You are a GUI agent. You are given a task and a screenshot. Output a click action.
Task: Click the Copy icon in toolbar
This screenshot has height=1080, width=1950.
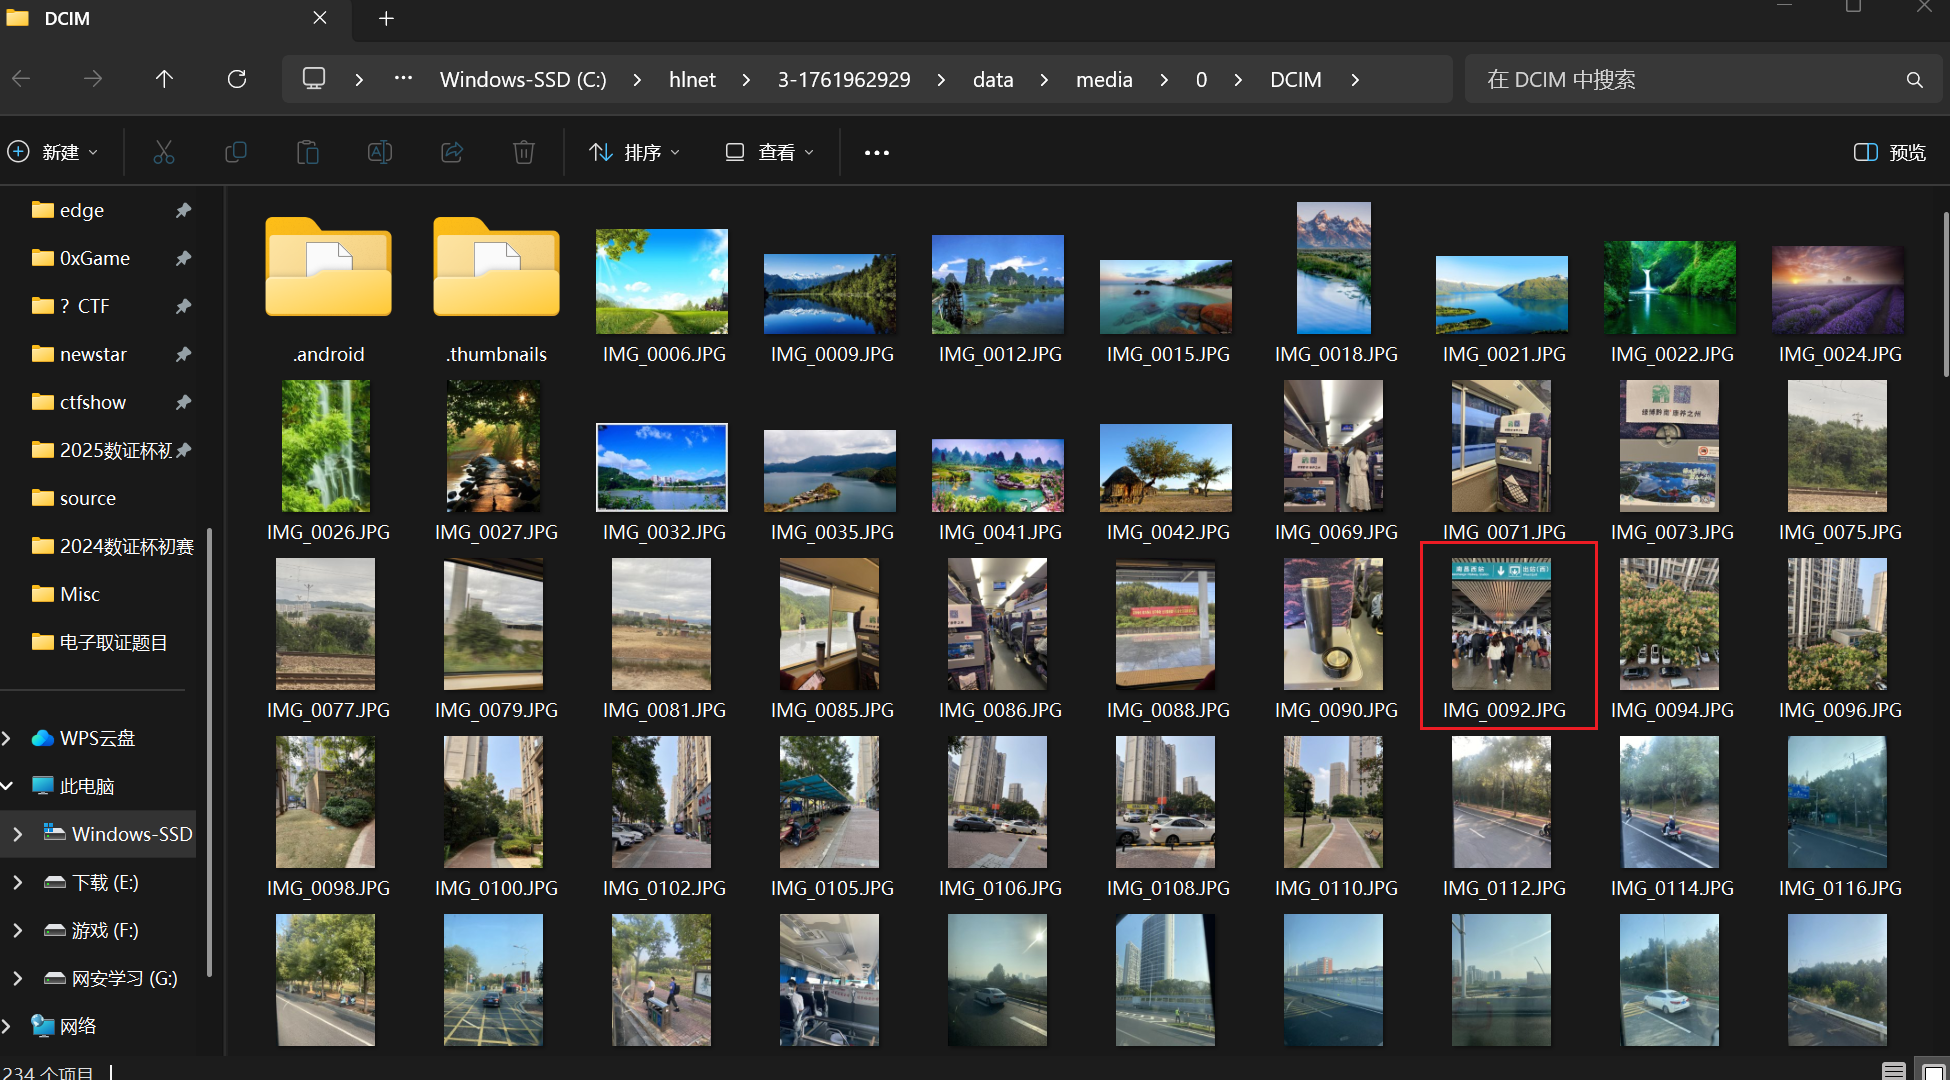[236, 152]
